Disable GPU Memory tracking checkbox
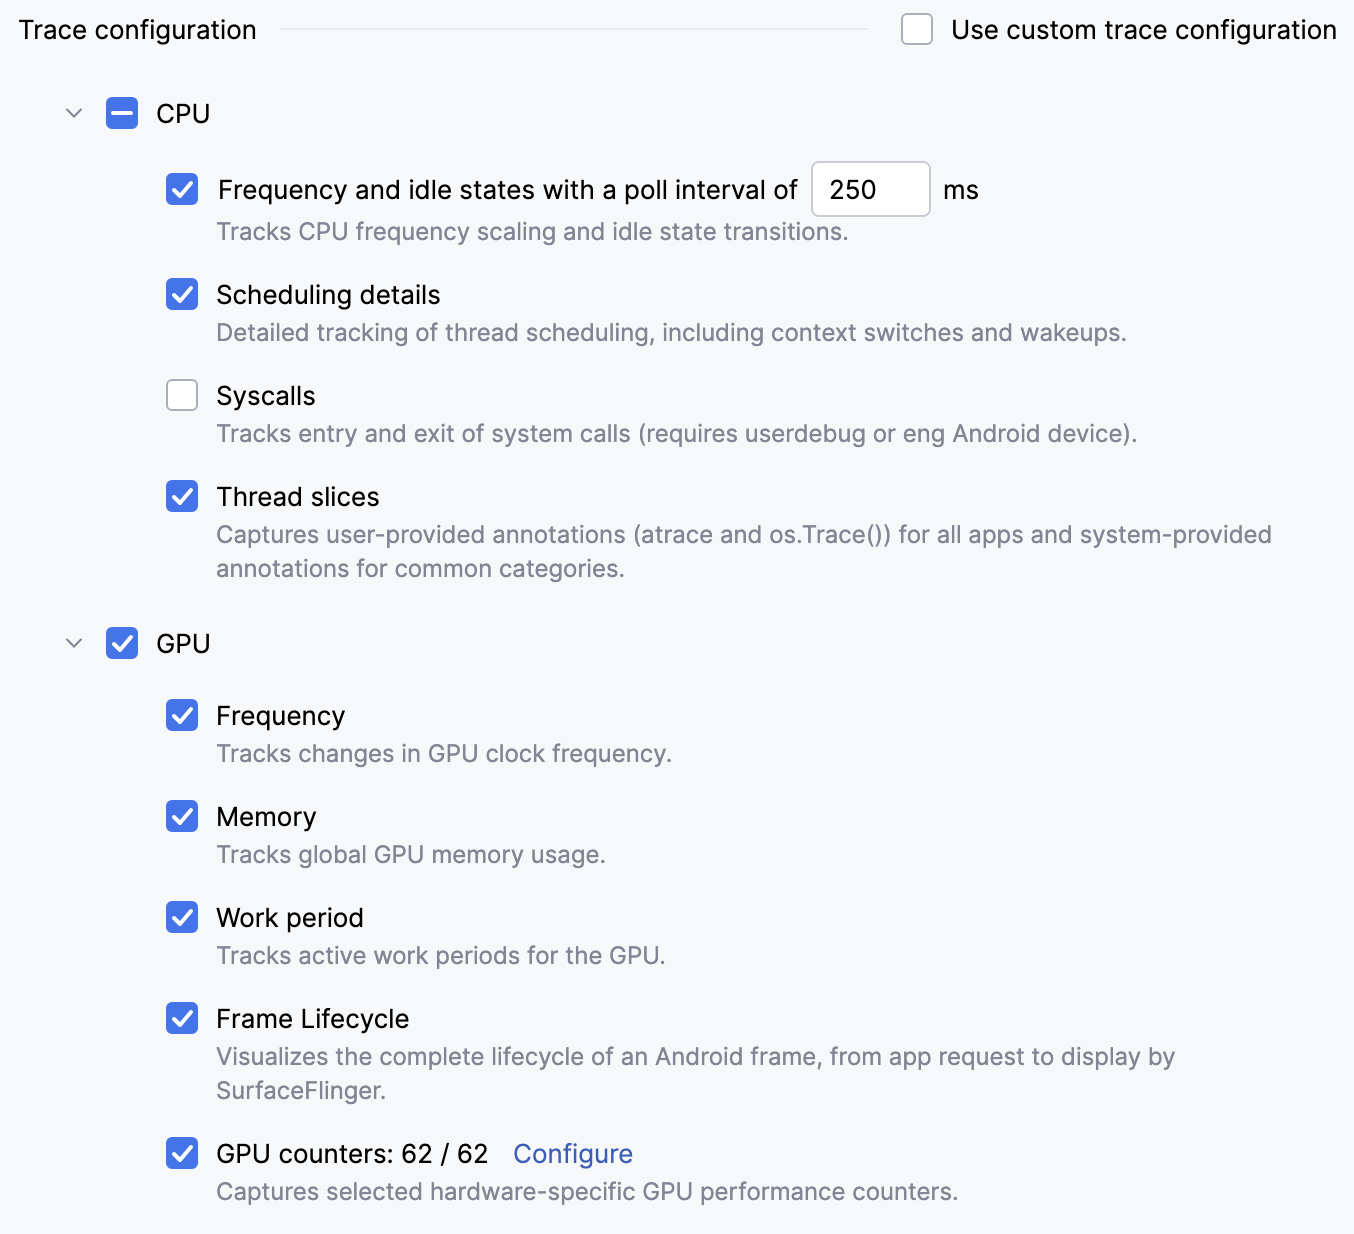 pyautogui.click(x=182, y=816)
